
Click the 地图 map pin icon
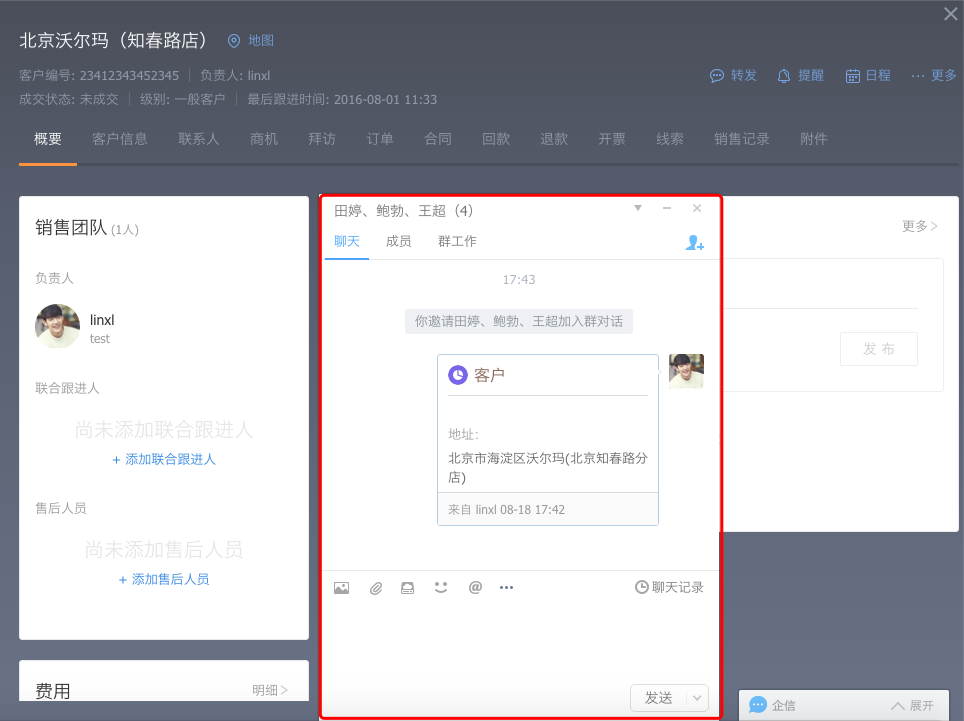[234, 41]
